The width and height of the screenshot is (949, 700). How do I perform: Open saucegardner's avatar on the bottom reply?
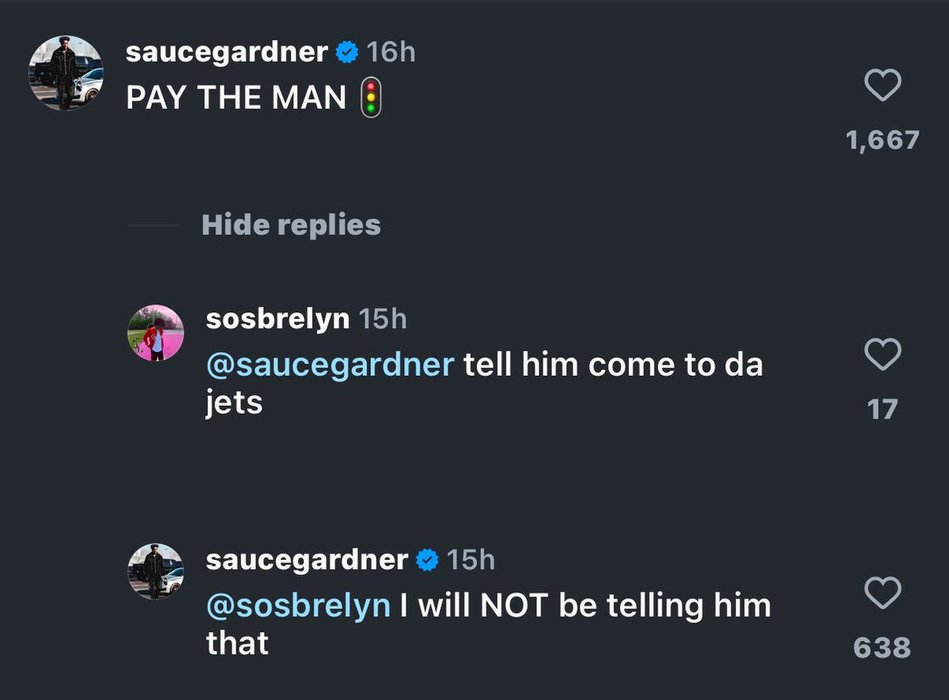point(156,572)
